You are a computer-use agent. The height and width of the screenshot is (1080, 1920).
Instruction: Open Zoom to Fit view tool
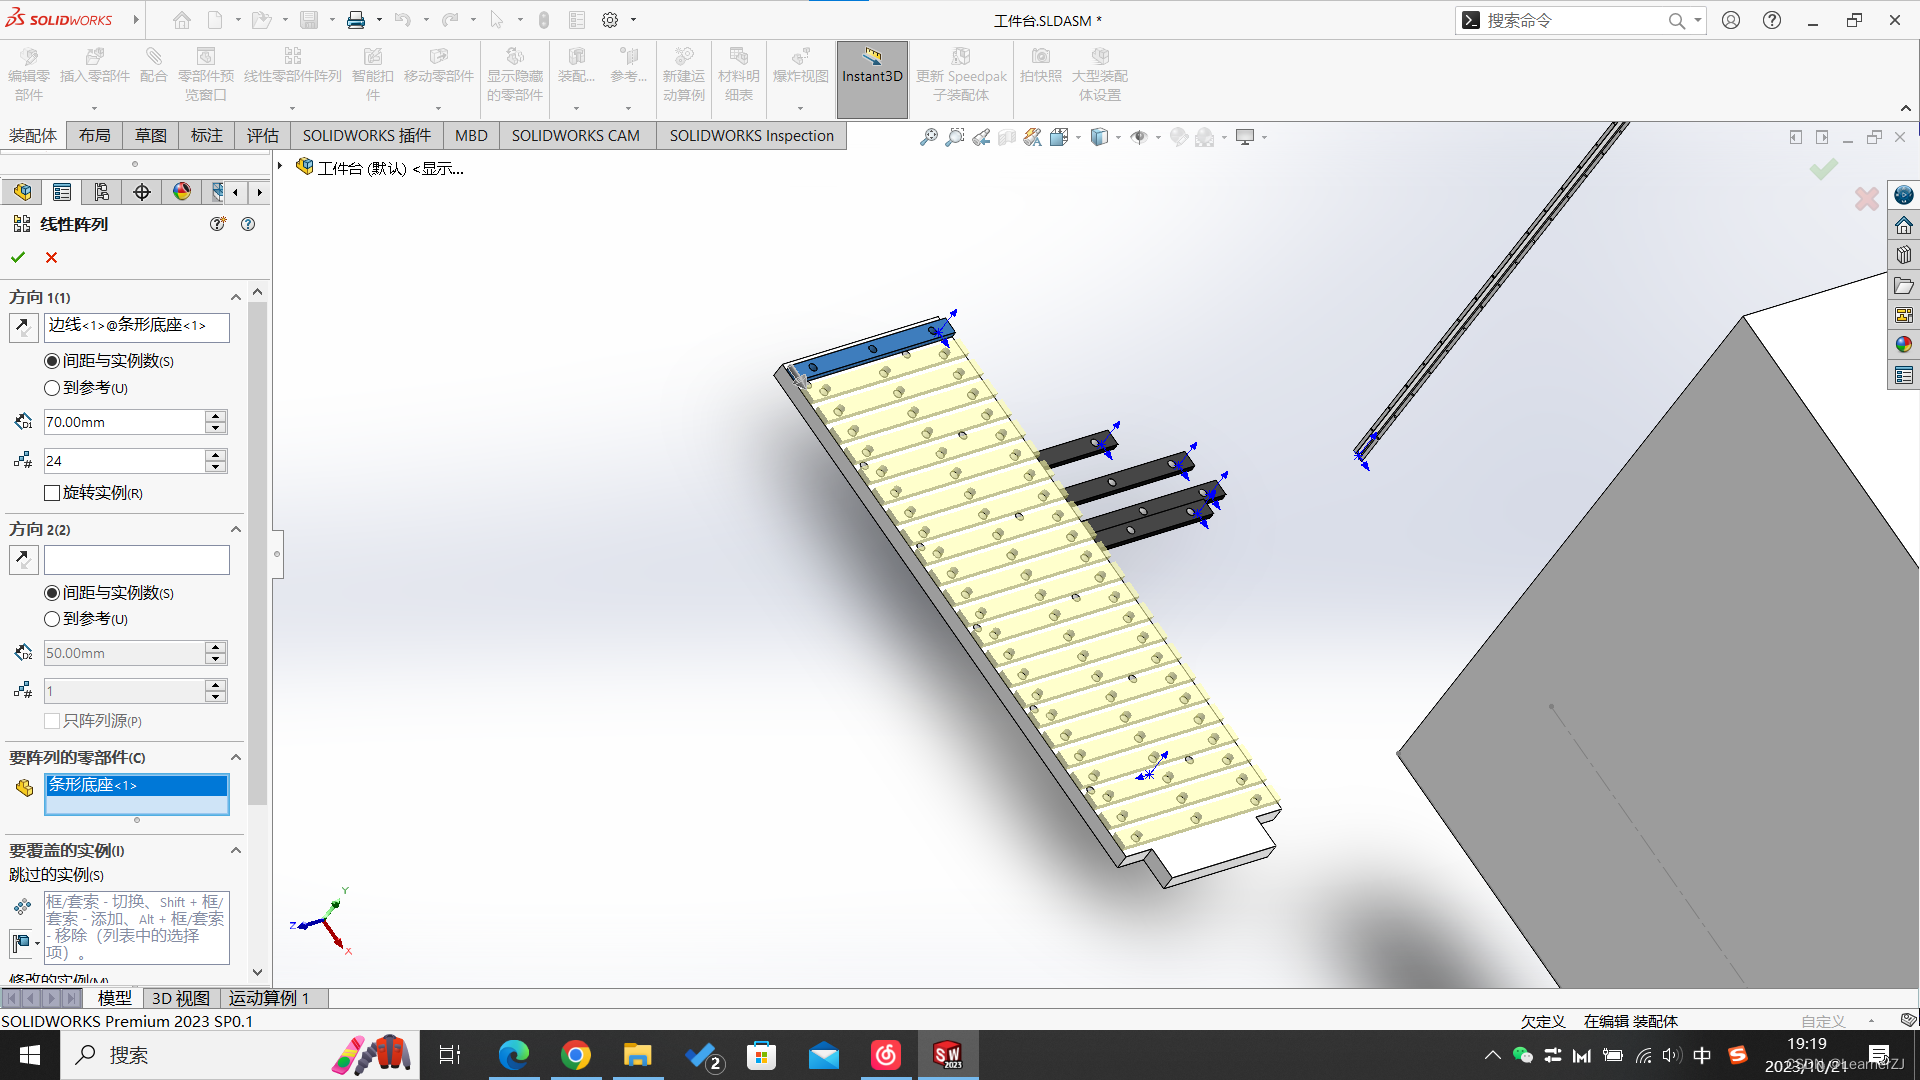[929, 137]
